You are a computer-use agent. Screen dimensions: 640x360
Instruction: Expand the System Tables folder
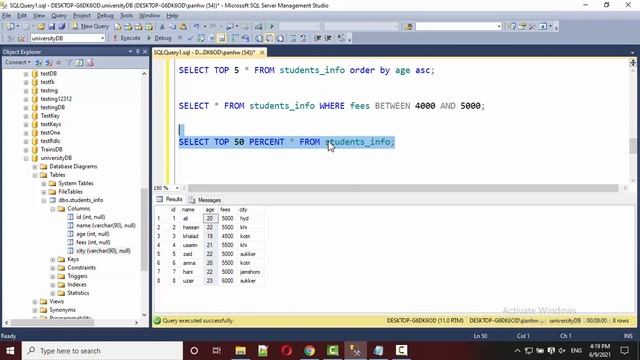point(44,183)
